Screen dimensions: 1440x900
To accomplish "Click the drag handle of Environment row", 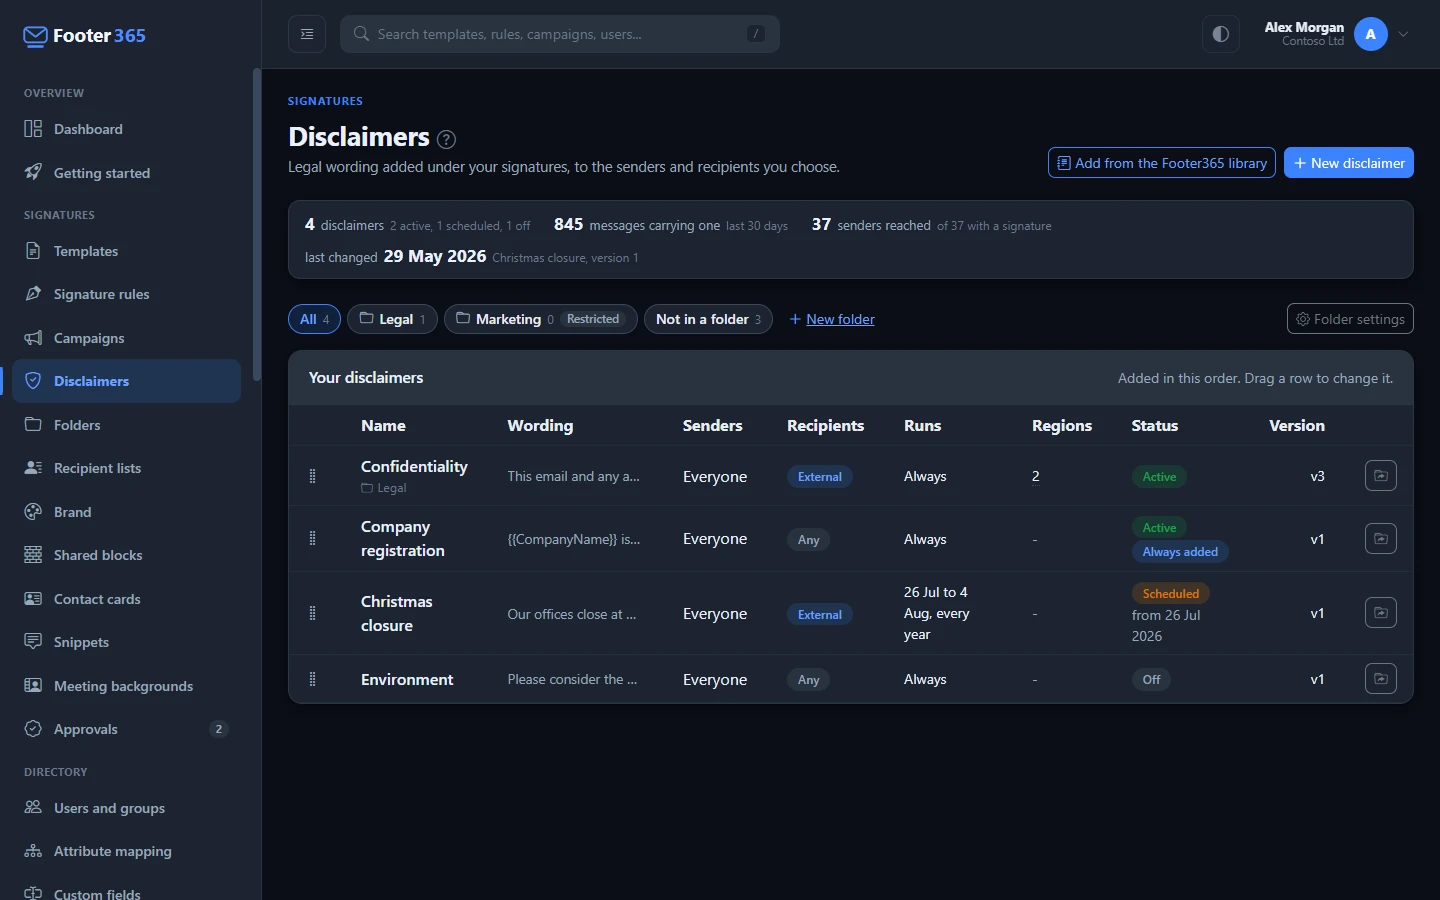I will coord(312,680).
